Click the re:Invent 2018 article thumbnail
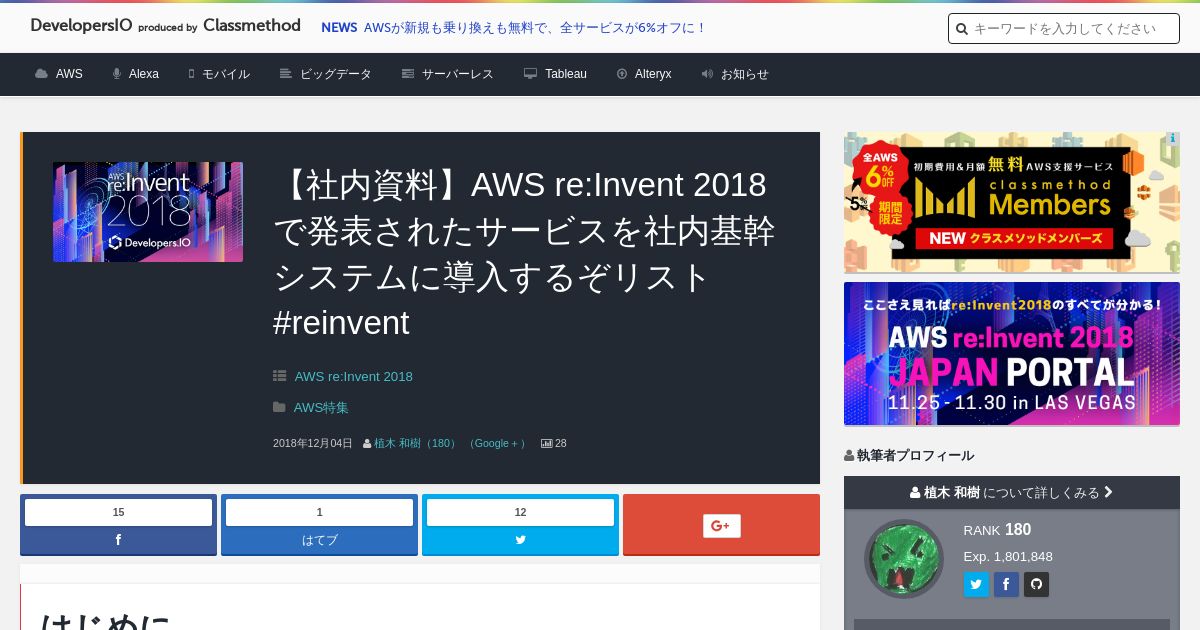 coord(148,212)
